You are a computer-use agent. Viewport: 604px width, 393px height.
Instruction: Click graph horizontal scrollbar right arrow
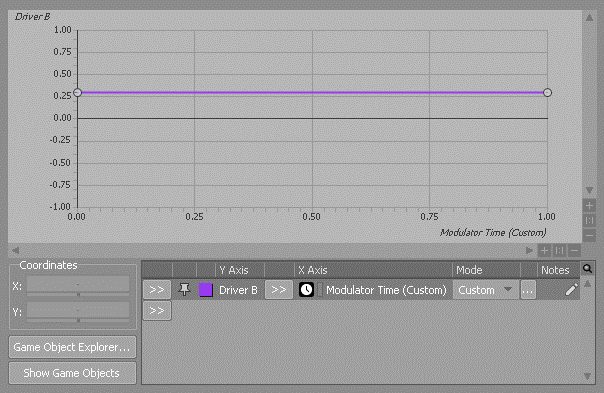[529, 250]
